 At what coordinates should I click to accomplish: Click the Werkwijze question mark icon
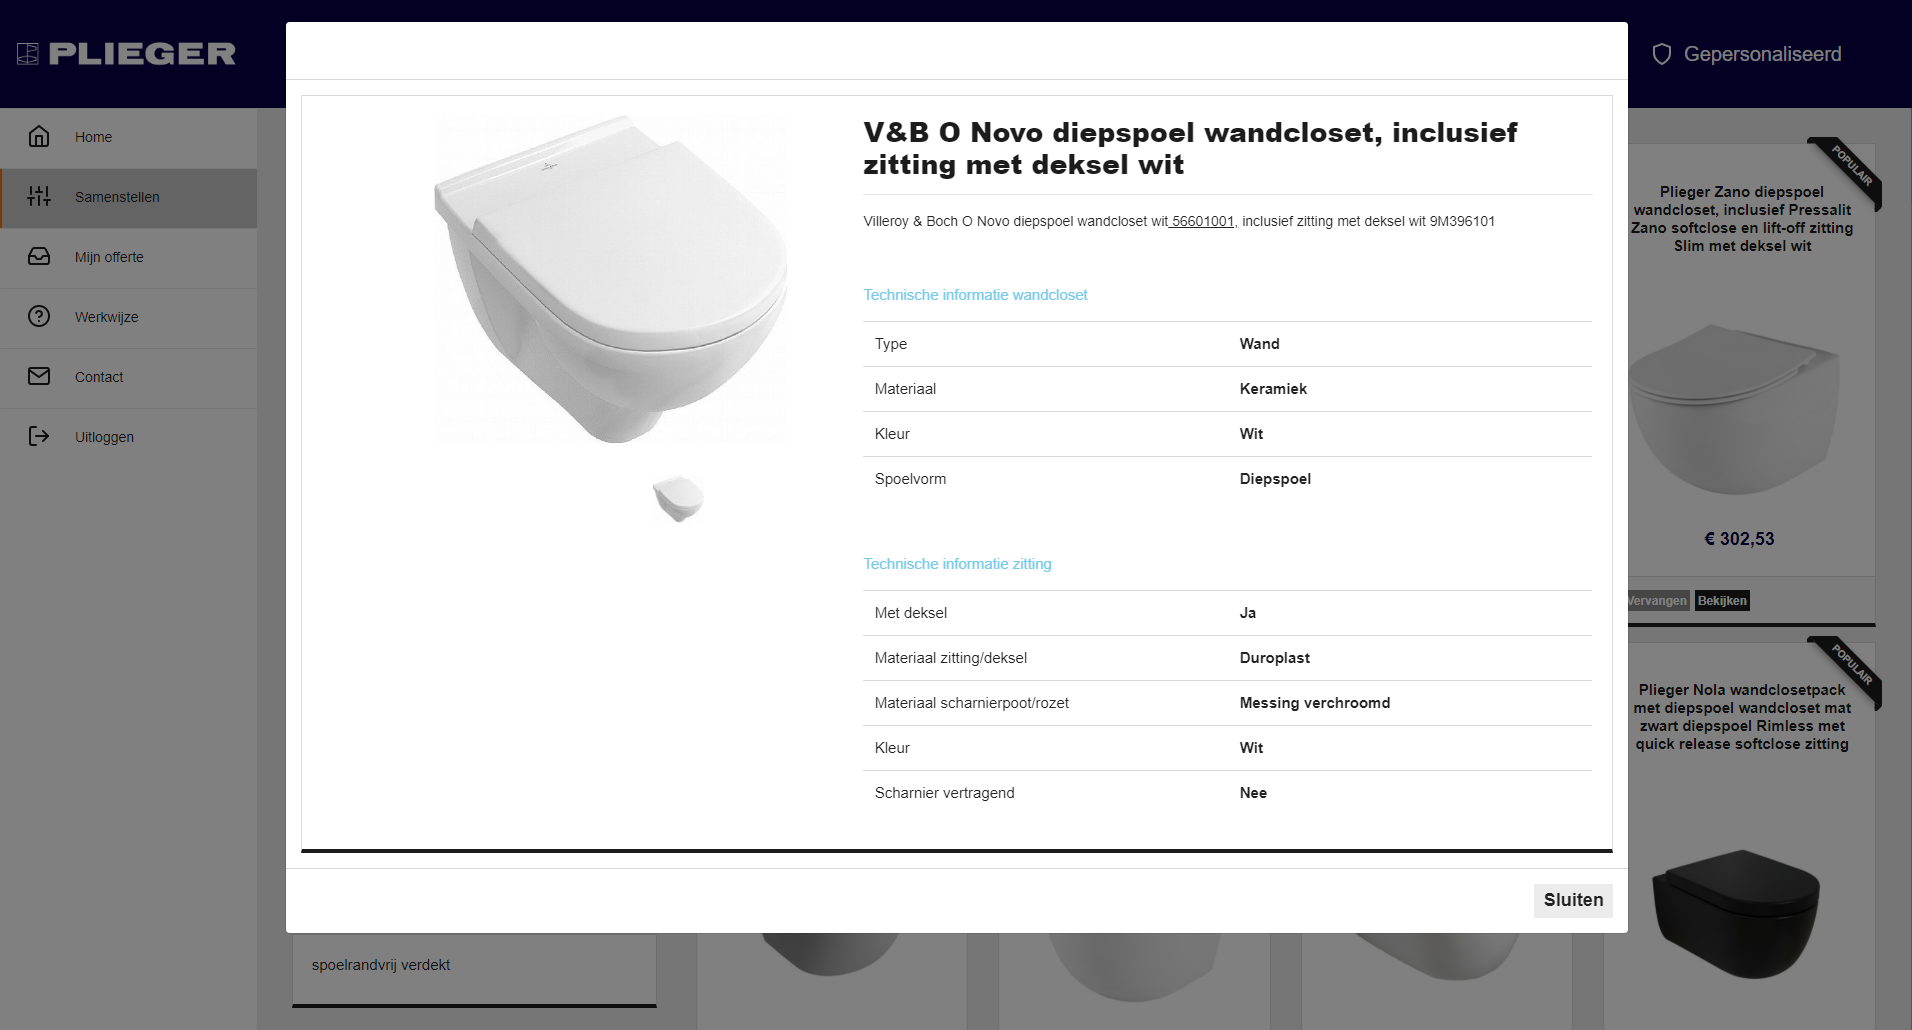tap(39, 317)
